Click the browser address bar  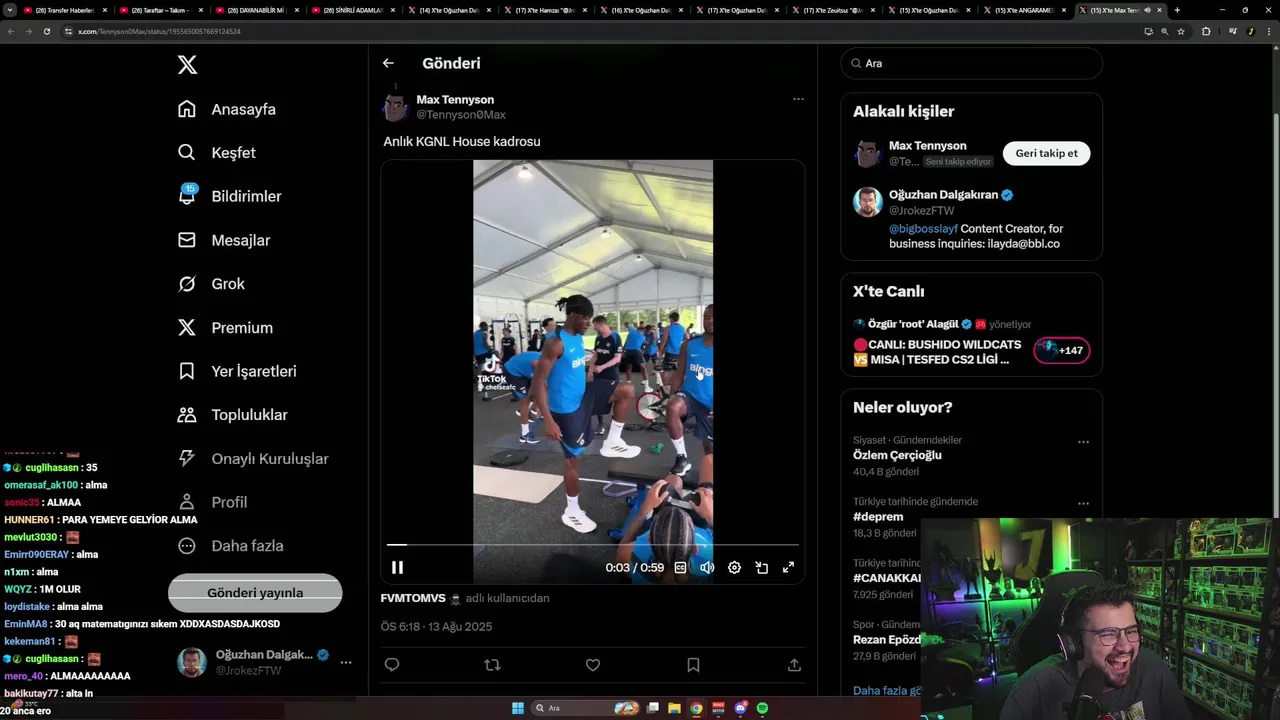[x=600, y=31]
